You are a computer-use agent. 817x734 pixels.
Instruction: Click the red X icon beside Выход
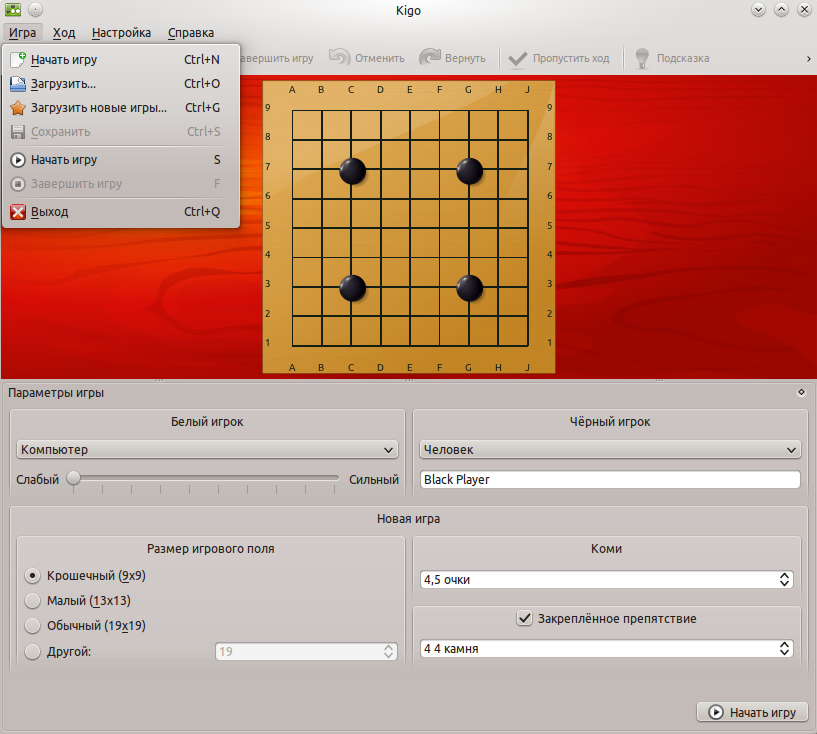[18, 212]
